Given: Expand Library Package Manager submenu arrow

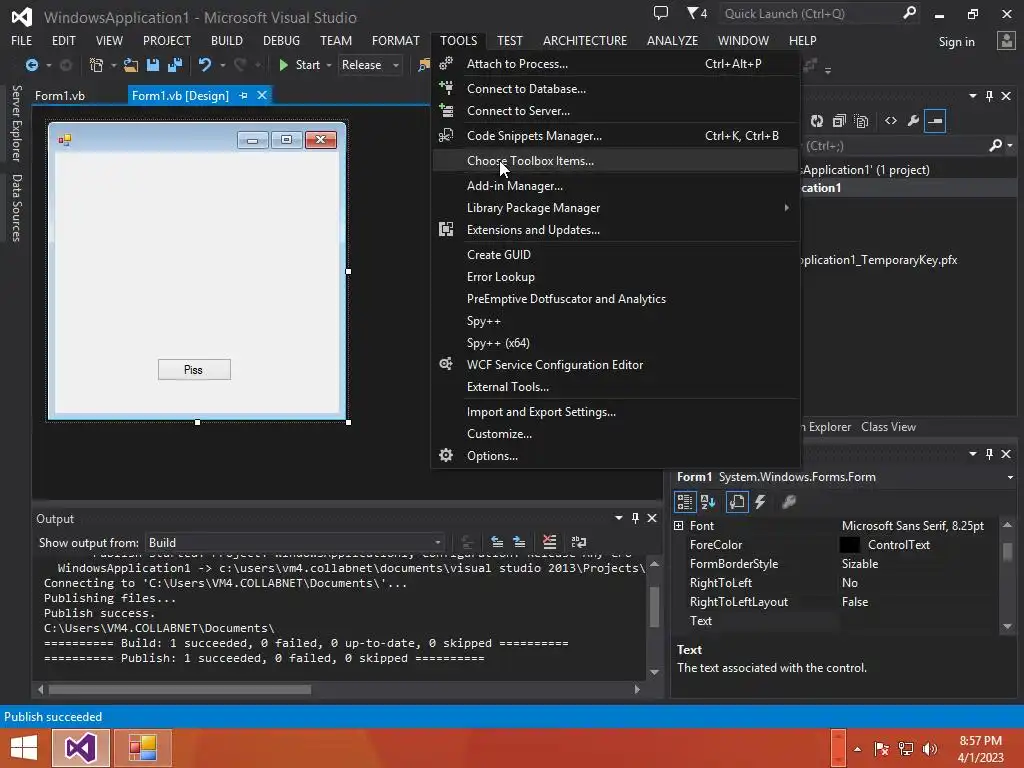Looking at the screenshot, I should (786, 208).
